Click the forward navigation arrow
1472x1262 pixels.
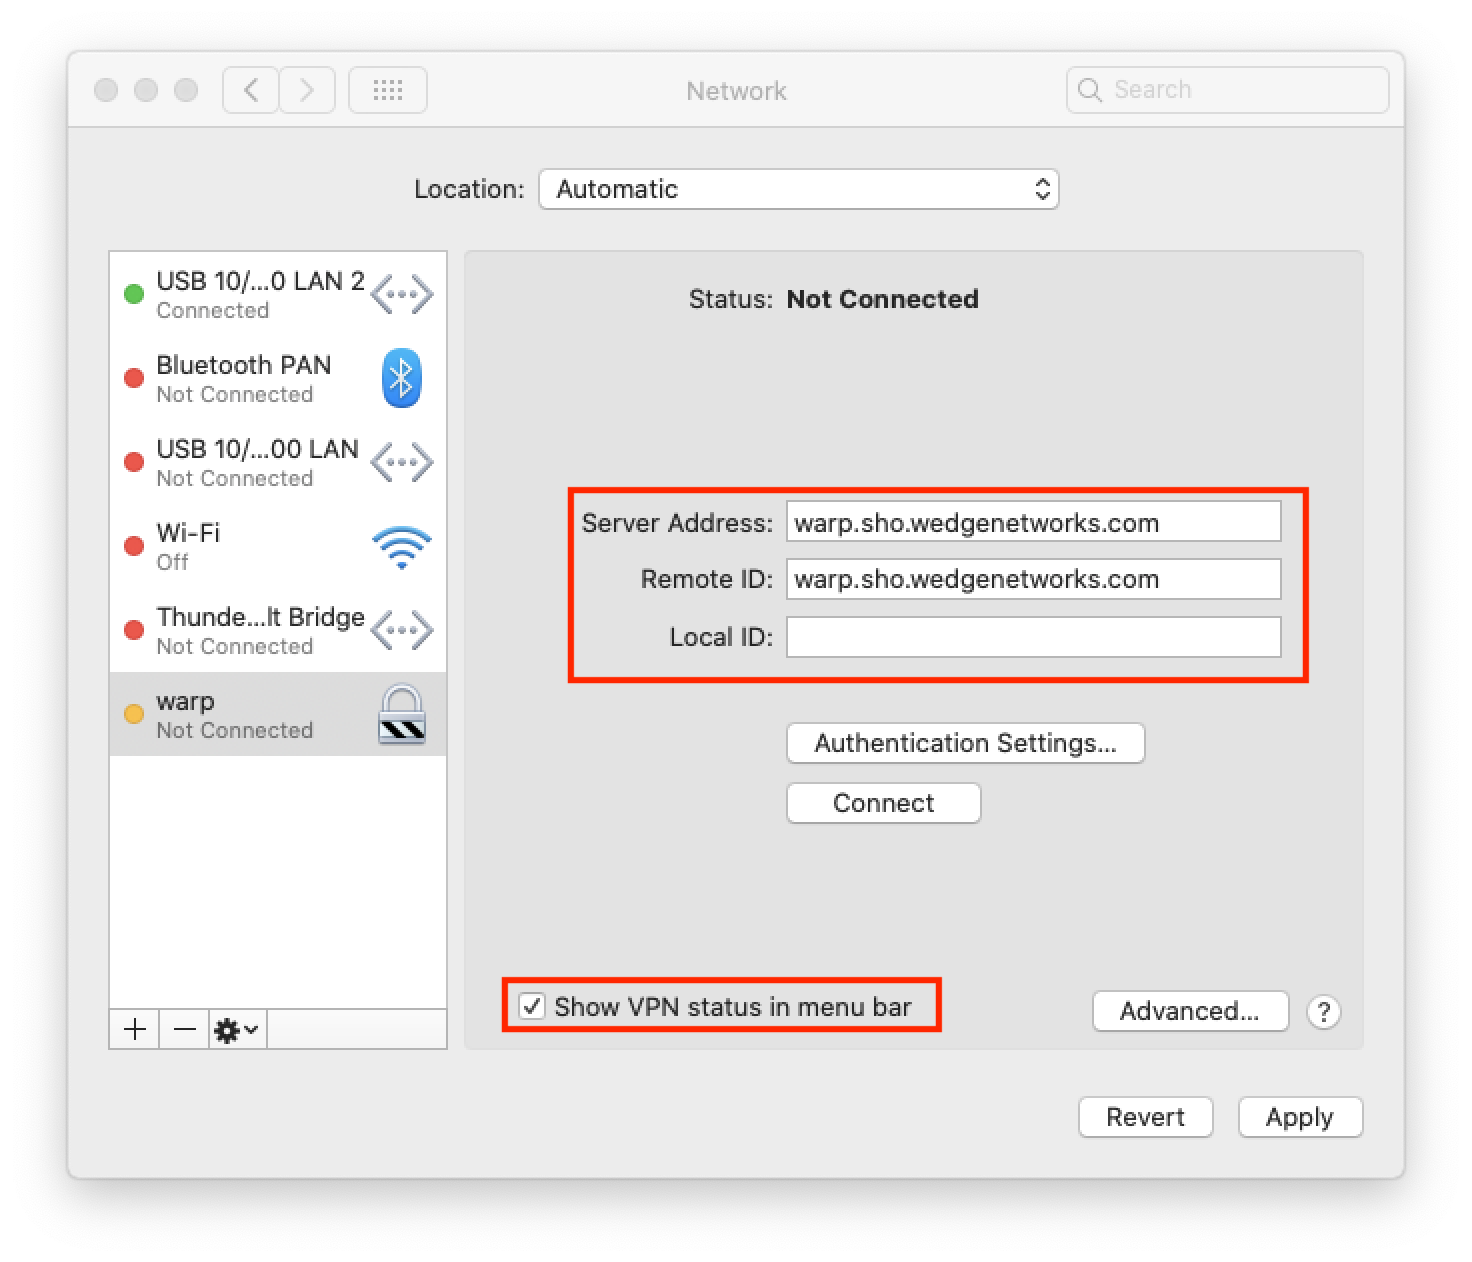pyautogui.click(x=307, y=91)
